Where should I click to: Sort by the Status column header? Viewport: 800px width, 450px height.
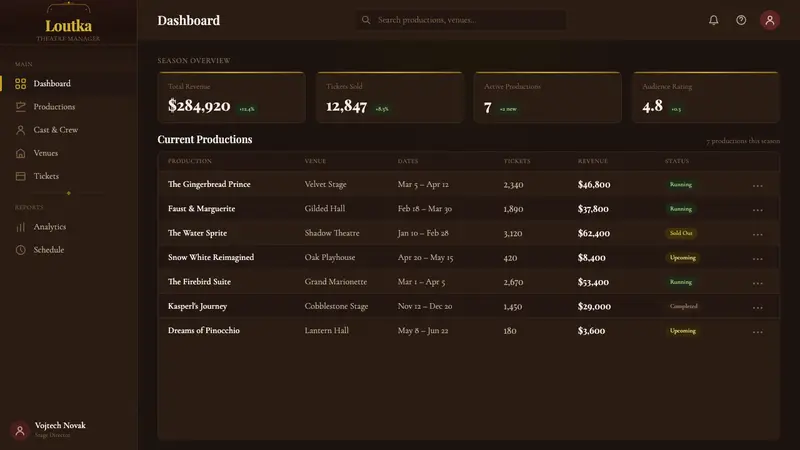[x=677, y=161]
